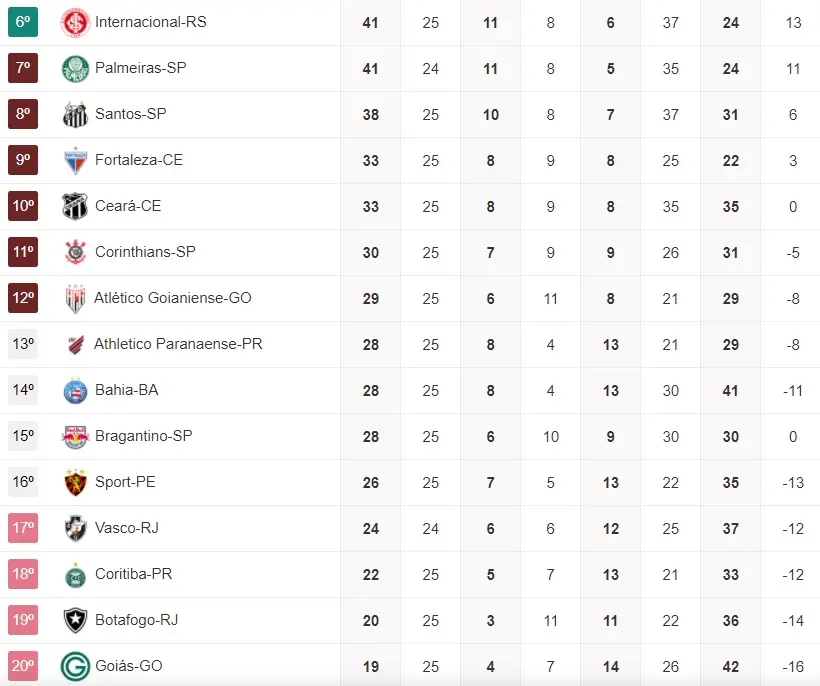Click the Internacional-RS club crest
Viewport: 820px width, 686px height.
coord(75,22)
